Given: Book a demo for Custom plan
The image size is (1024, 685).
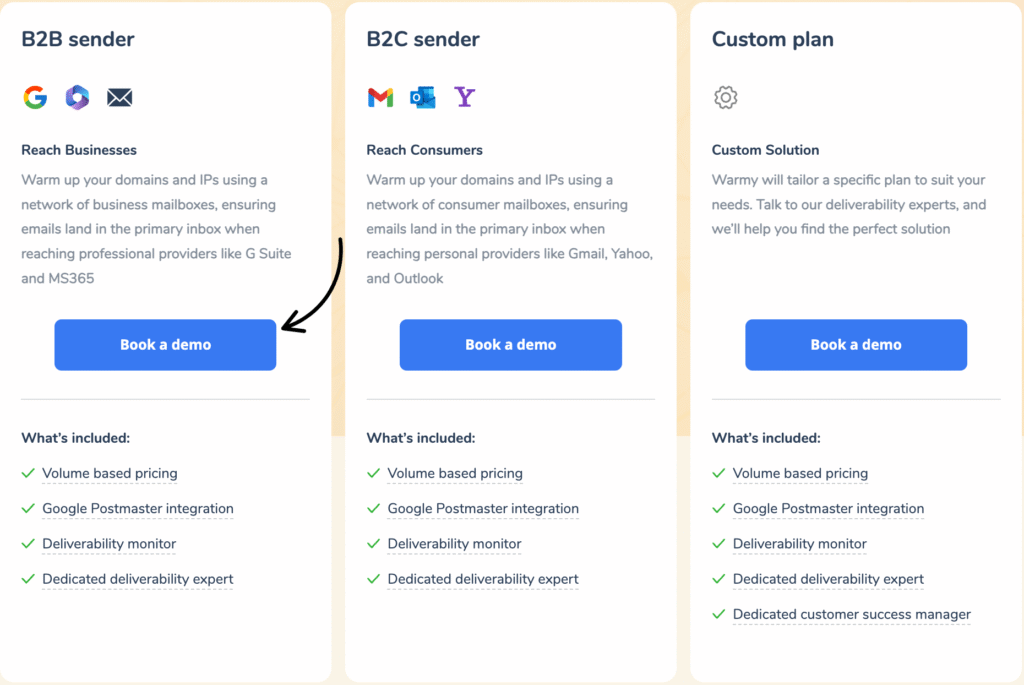Looking at the screenshot, I should coord(856,345).
